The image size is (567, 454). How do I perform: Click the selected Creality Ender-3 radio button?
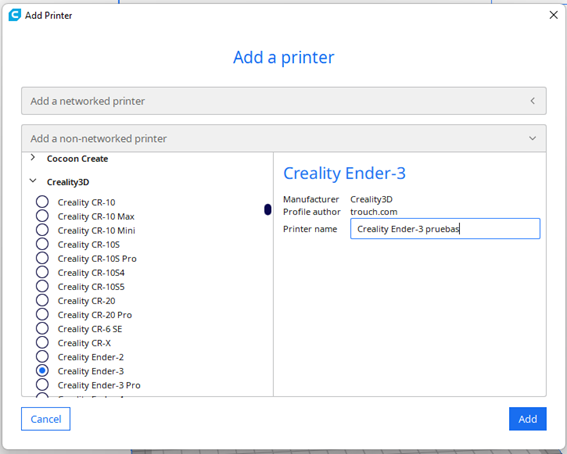point(42,371)
